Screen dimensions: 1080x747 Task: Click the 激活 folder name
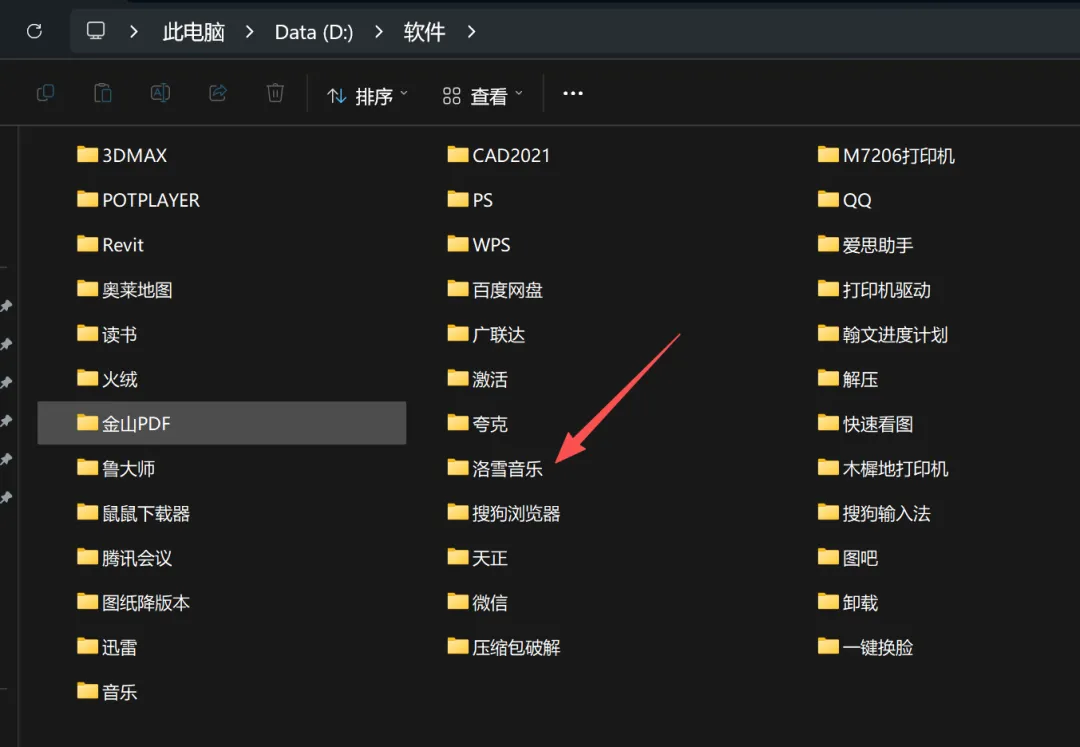490,379
